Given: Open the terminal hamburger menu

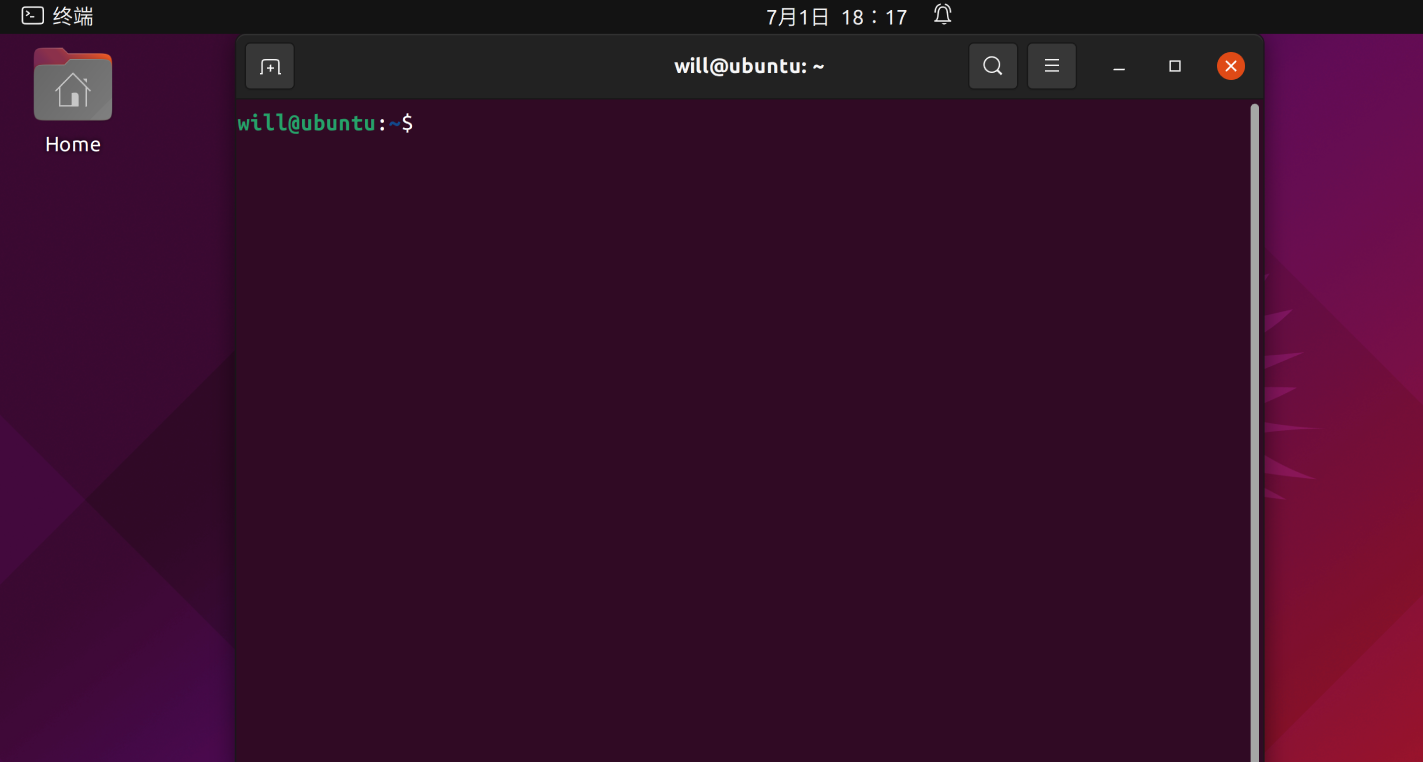Looking at the screenshot, I should tap(1052, 66).
